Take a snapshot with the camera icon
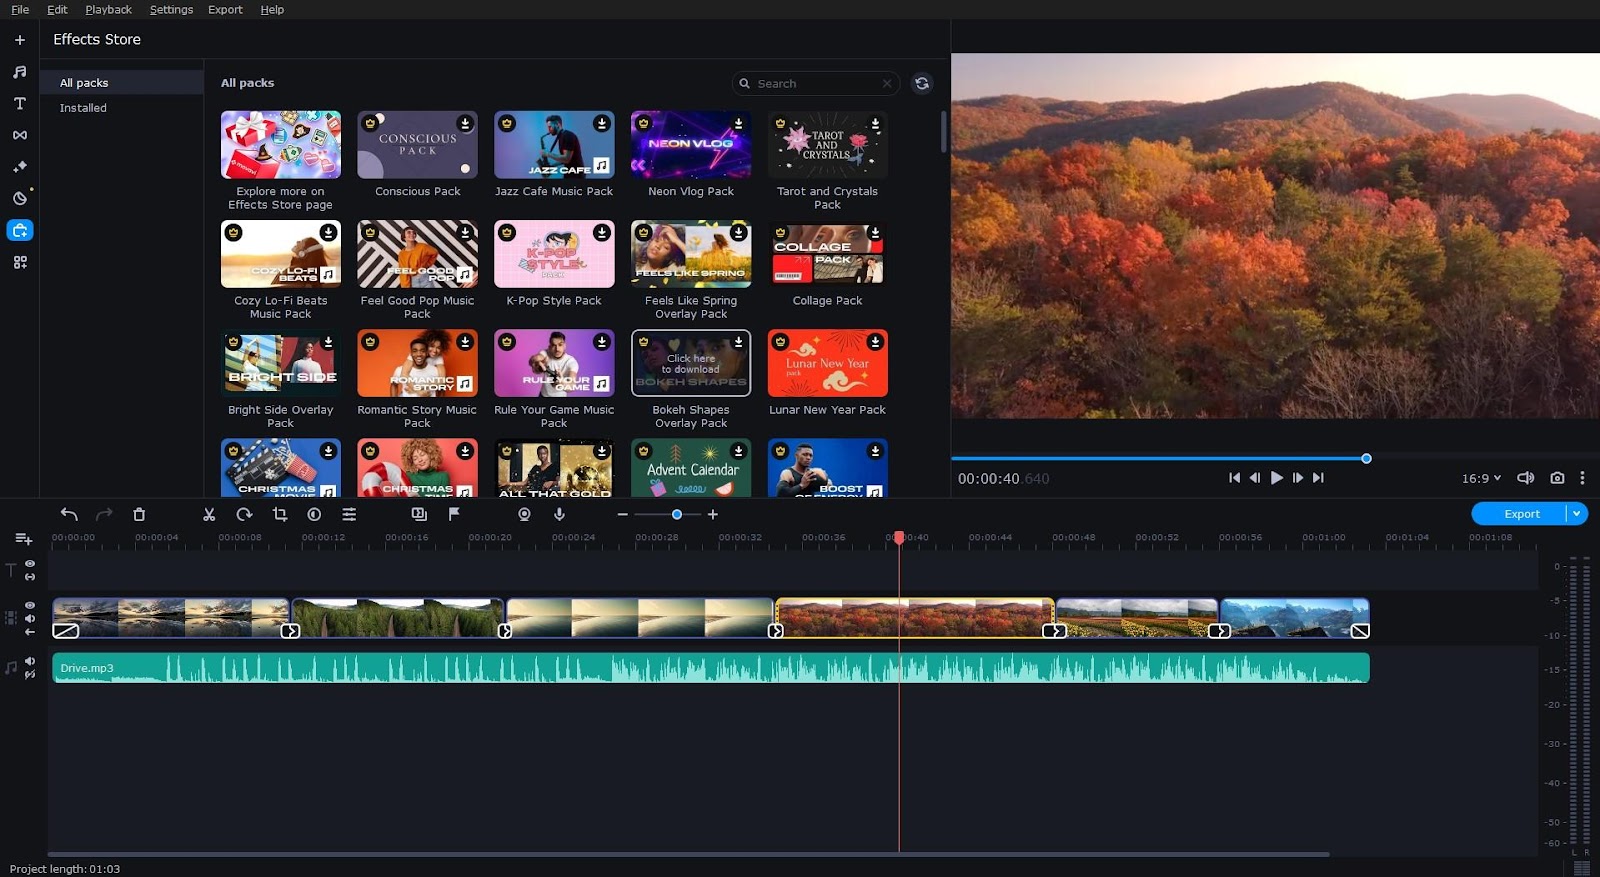The height and width of the screenshot is (877, 1600). click(1557, 478)
